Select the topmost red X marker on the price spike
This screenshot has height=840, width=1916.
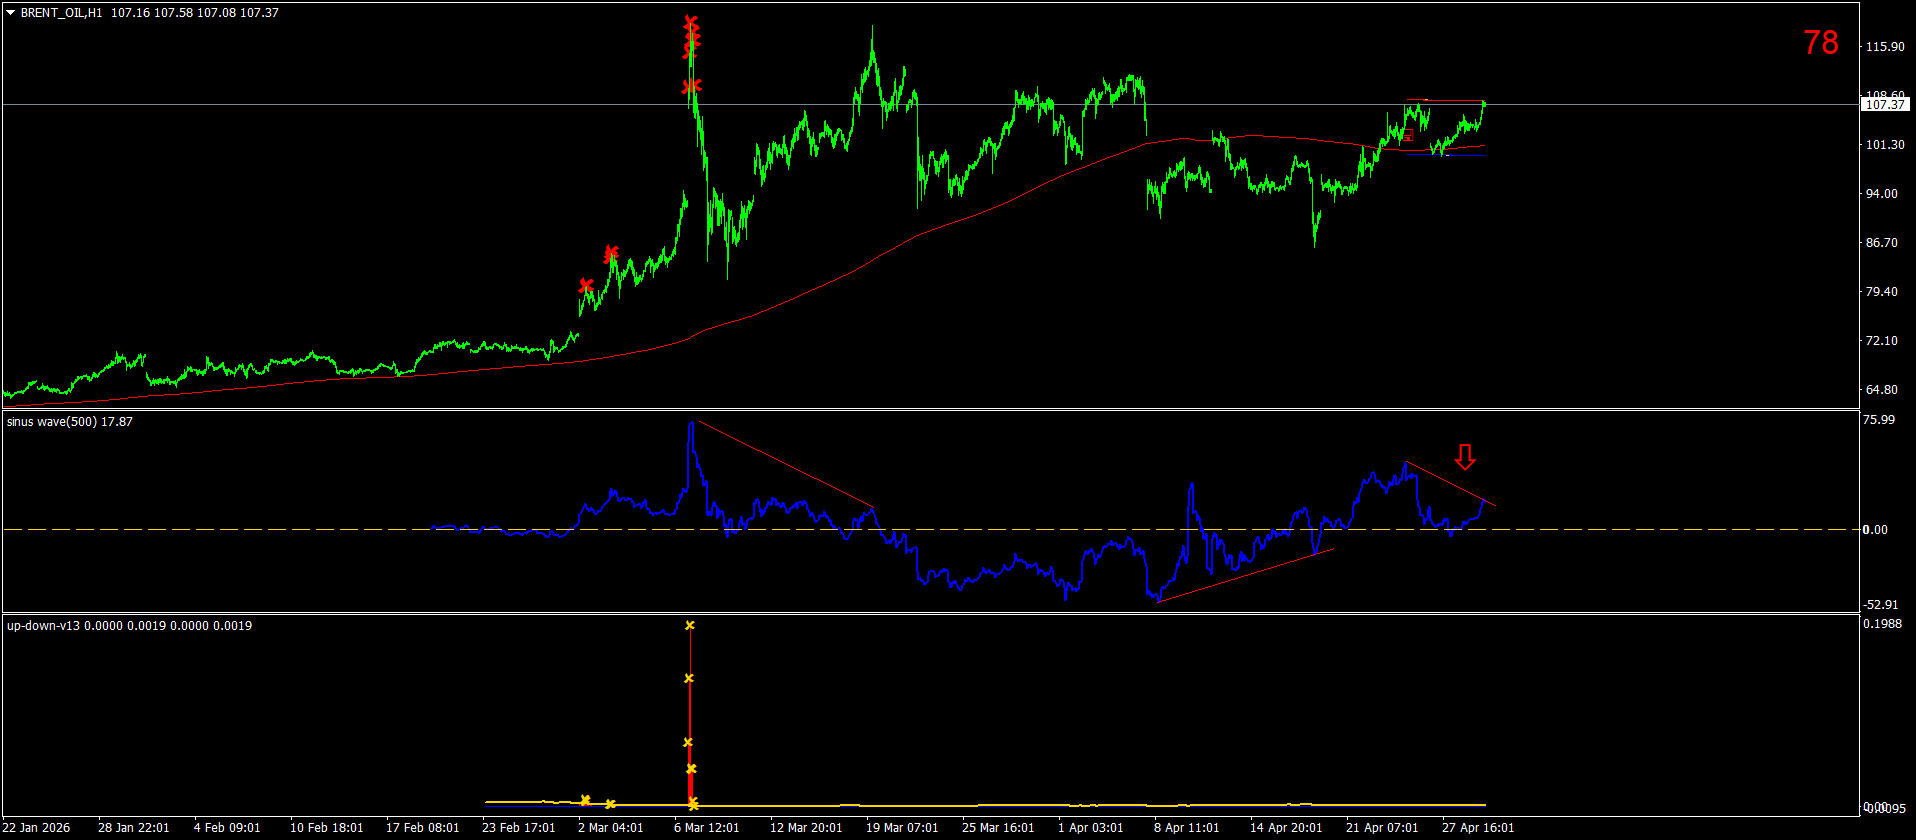coord(691,22)
